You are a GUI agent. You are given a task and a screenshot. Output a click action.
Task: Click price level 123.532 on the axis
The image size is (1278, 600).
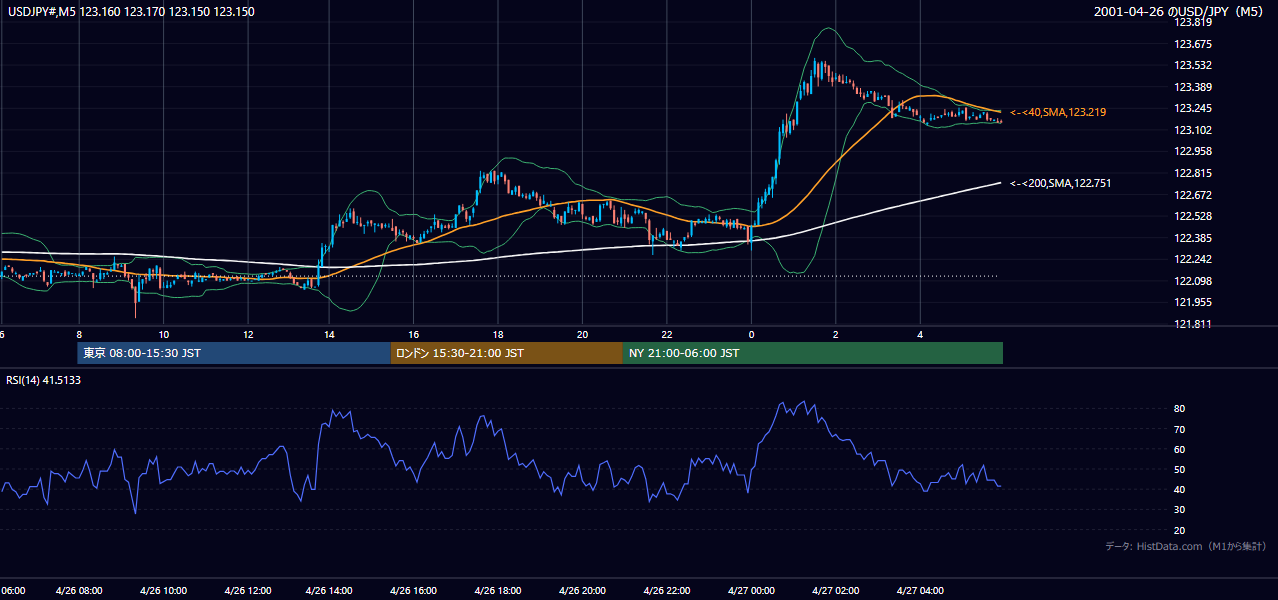[1193, 65]
